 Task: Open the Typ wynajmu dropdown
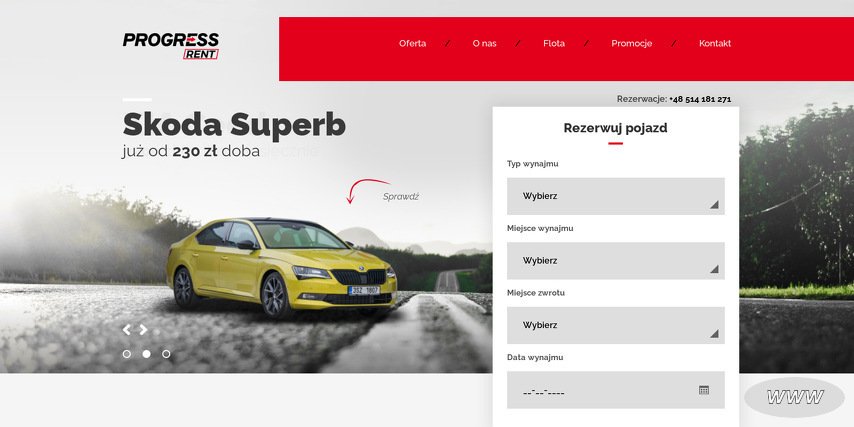615,196
